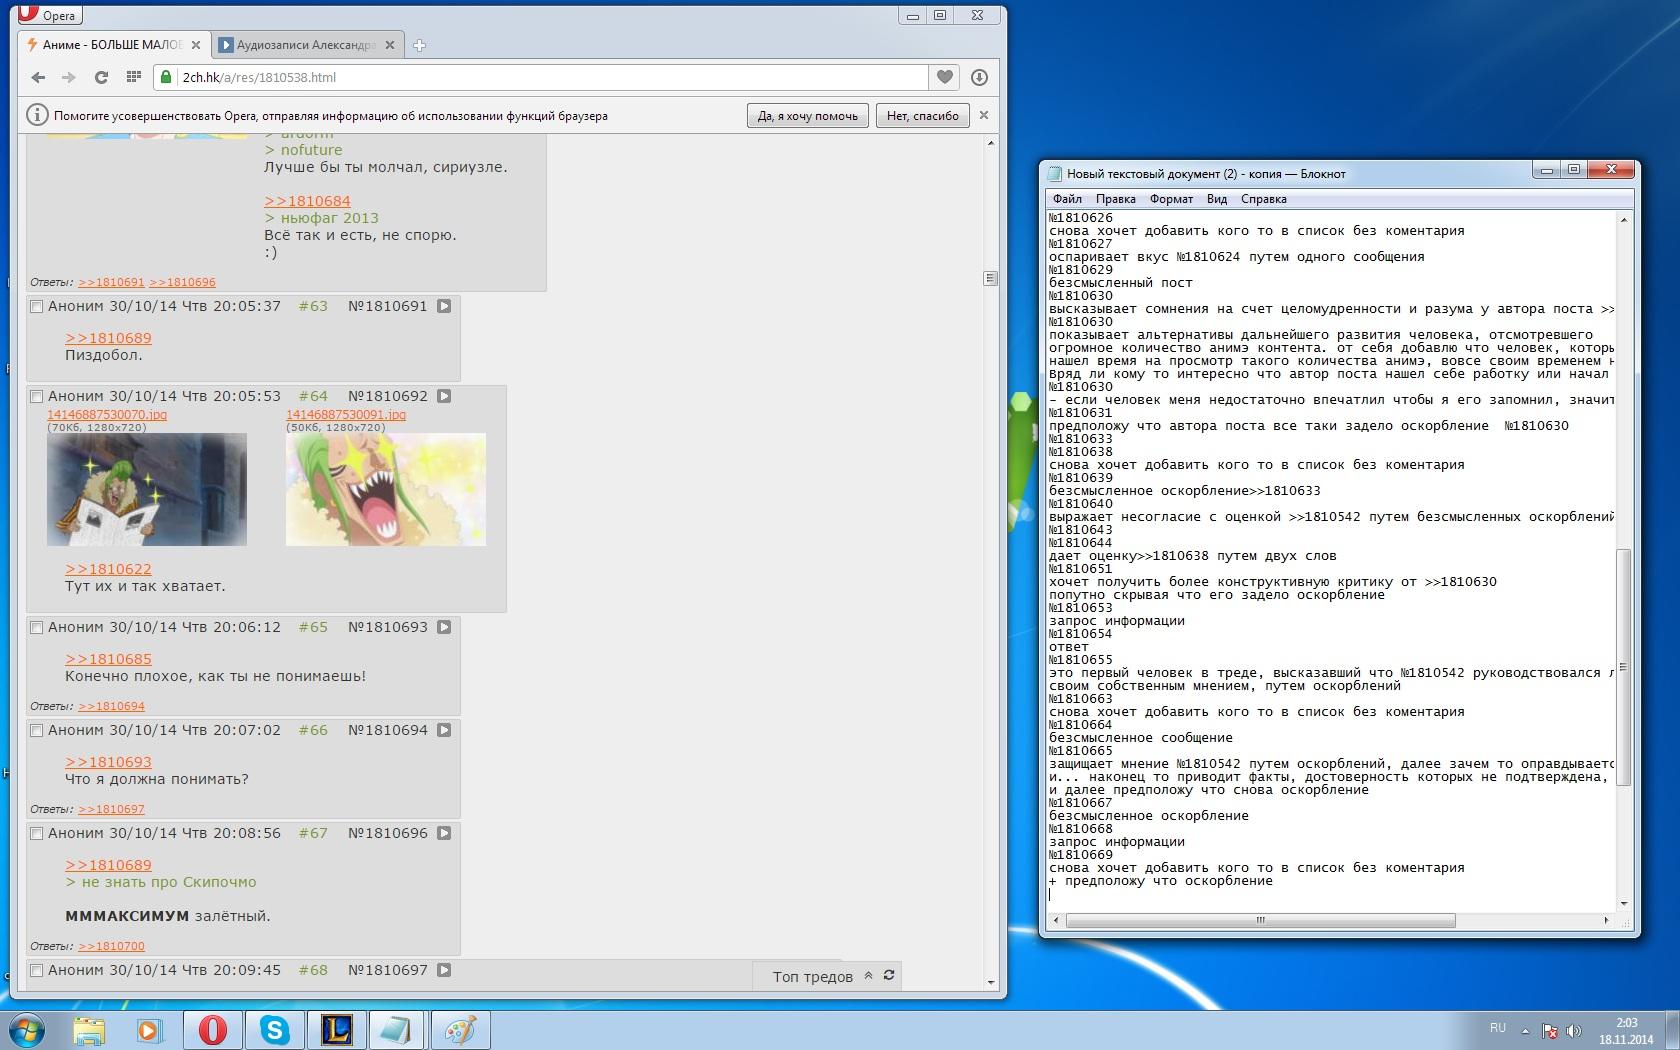Open the Формат menu in Блокнот
Image resolution: width=1680 pixels, height=1050 pixels.
pos(1171,199)
